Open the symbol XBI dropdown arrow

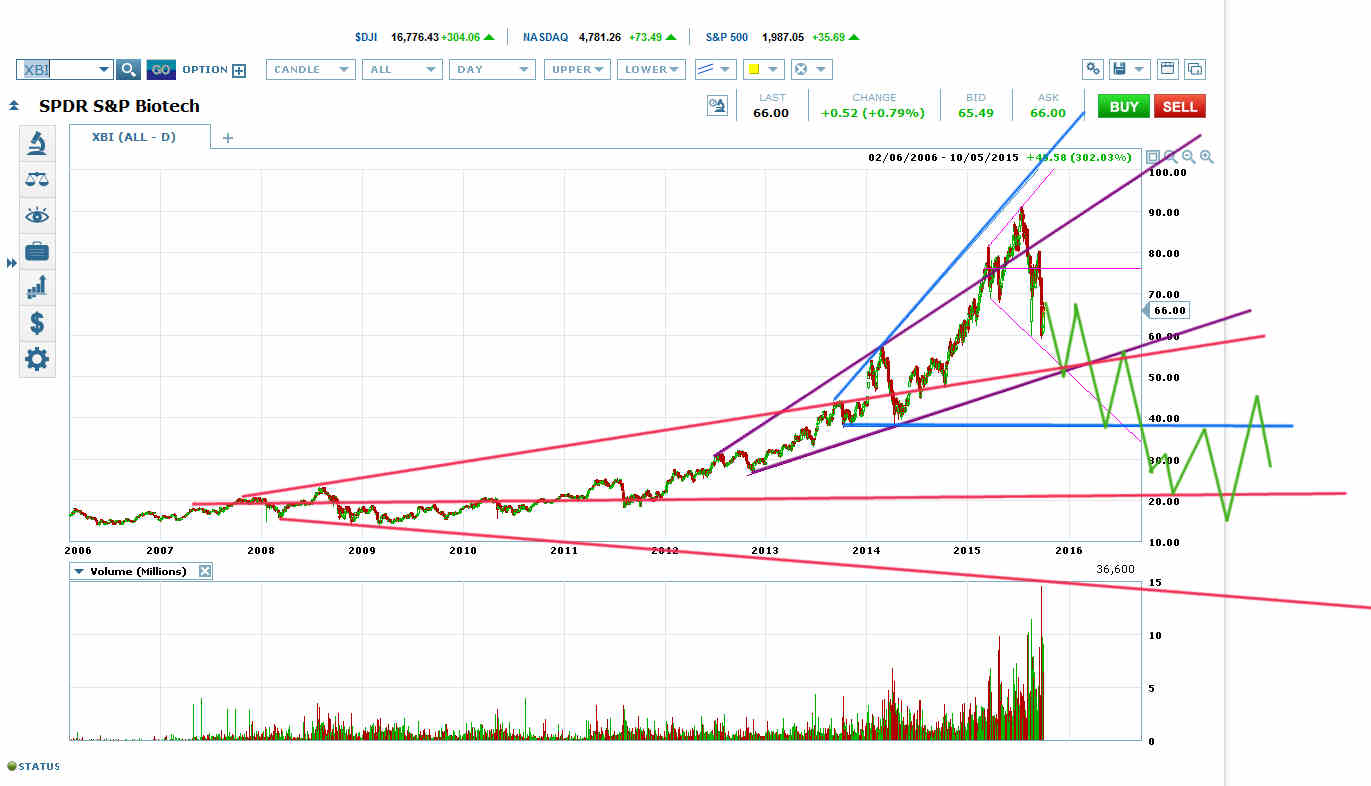(102, 70)
